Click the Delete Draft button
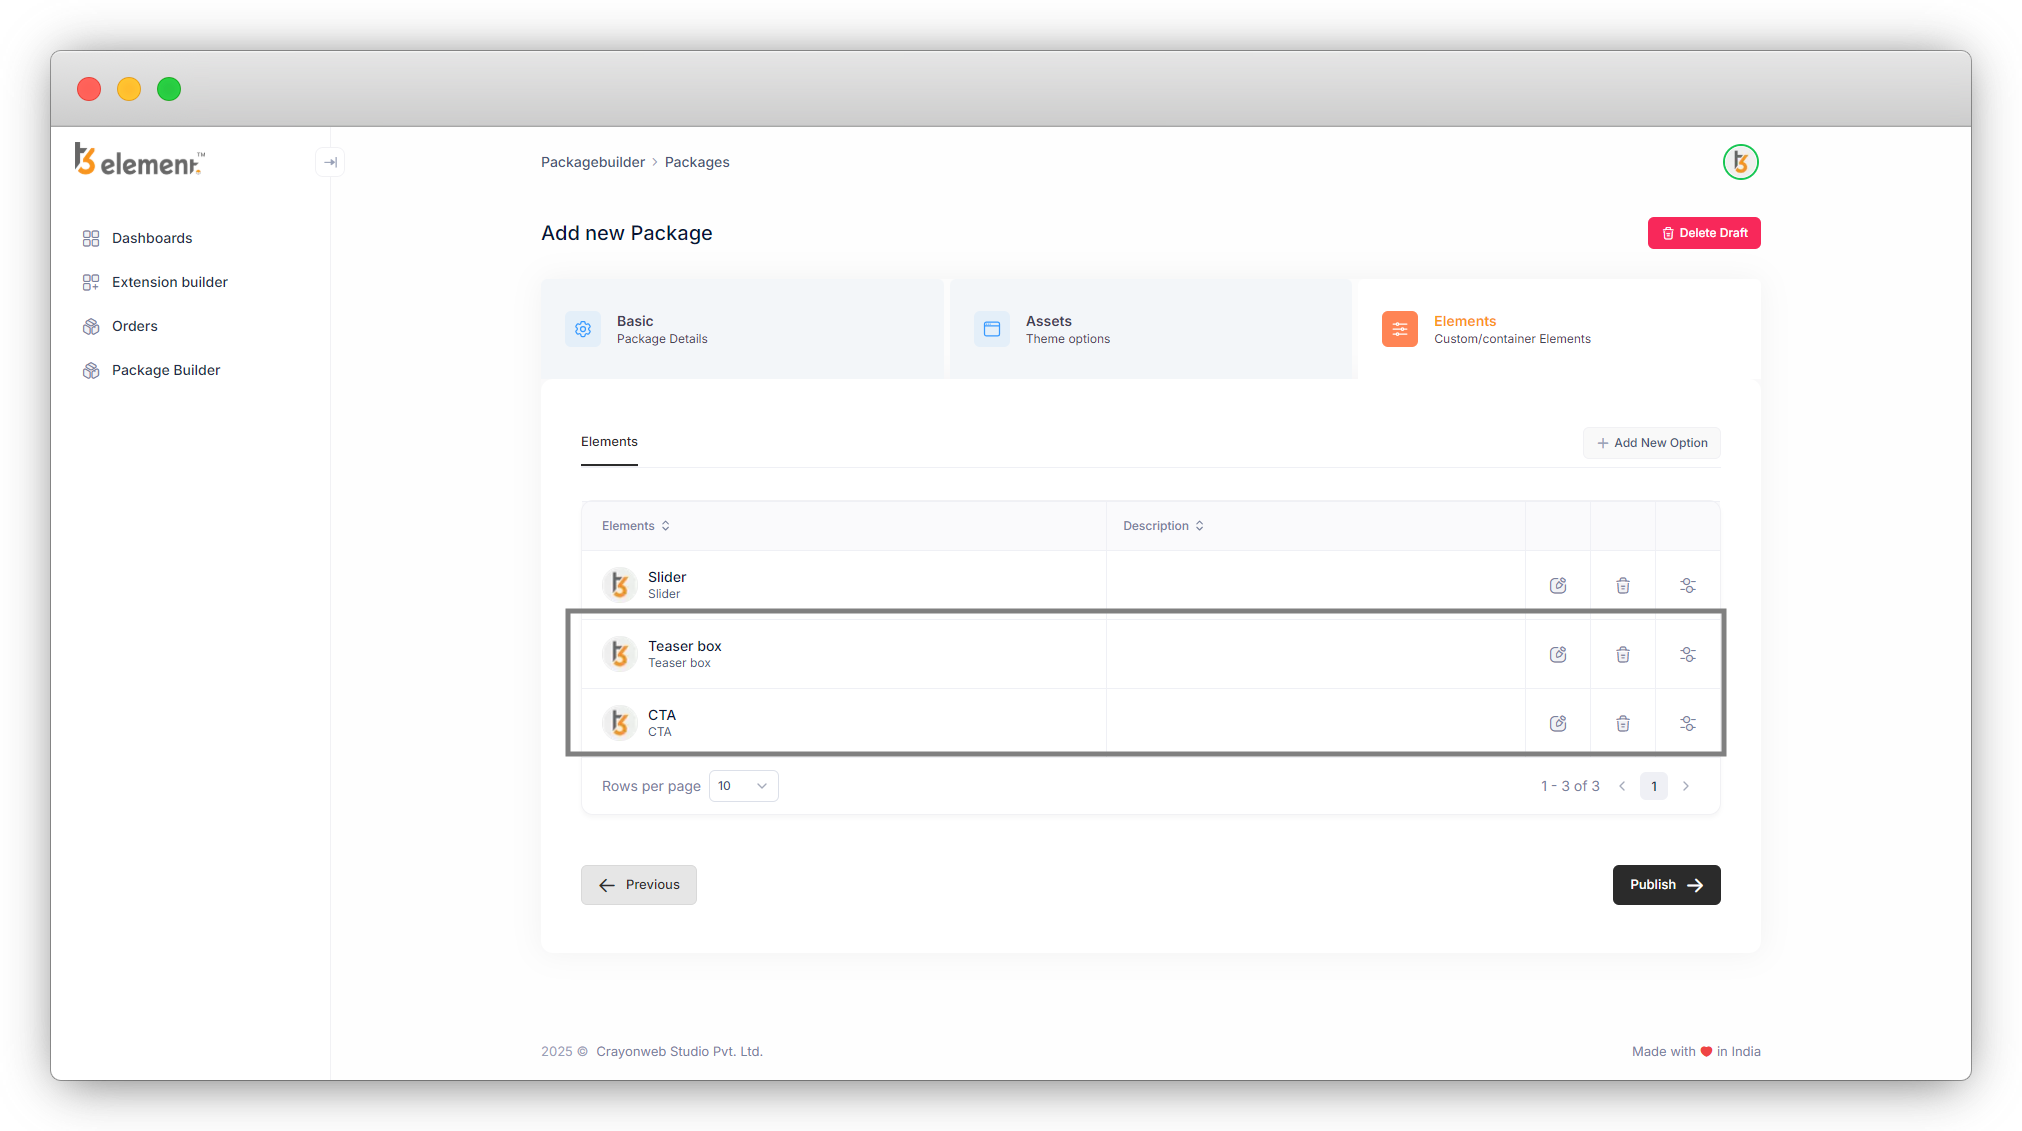Image resolution: width=2022 pixels, height=1131 pixels. coord(1703,233)
